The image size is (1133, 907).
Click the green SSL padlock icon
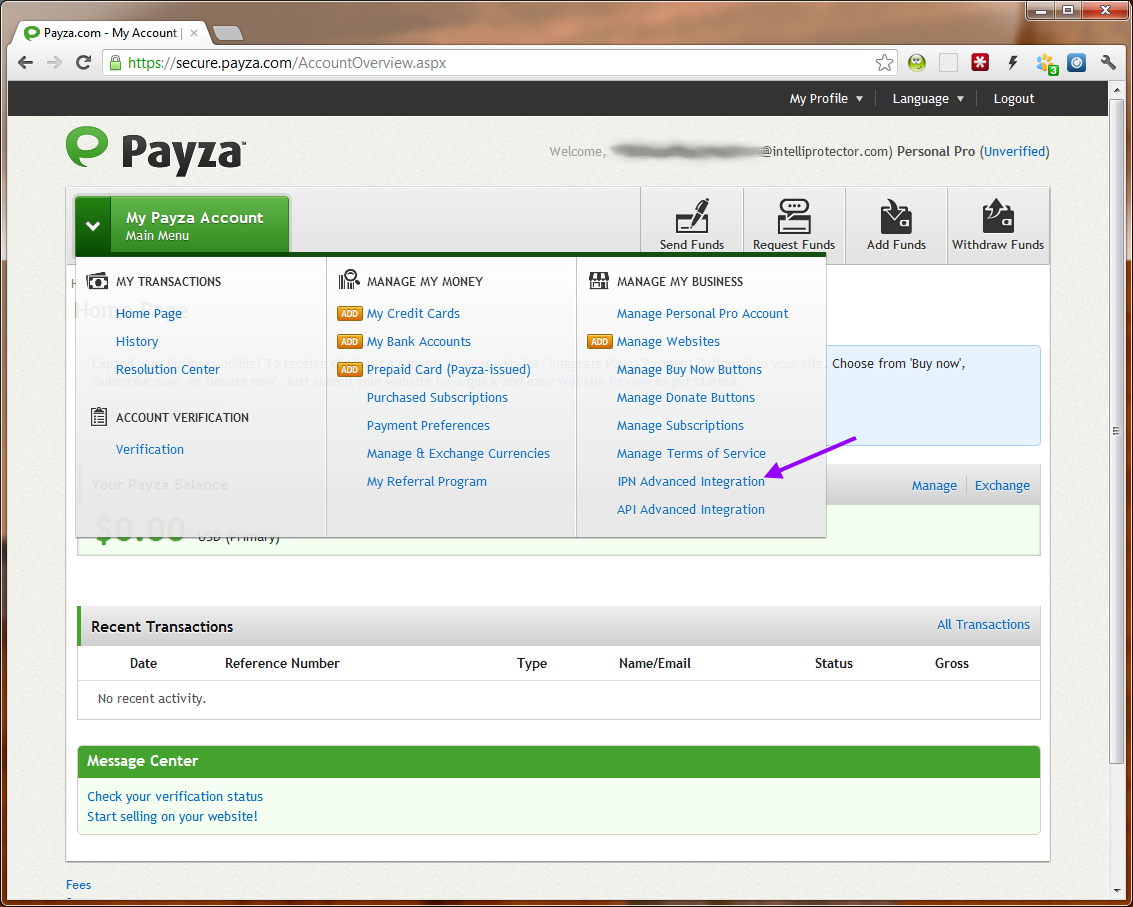pos(115,63)
